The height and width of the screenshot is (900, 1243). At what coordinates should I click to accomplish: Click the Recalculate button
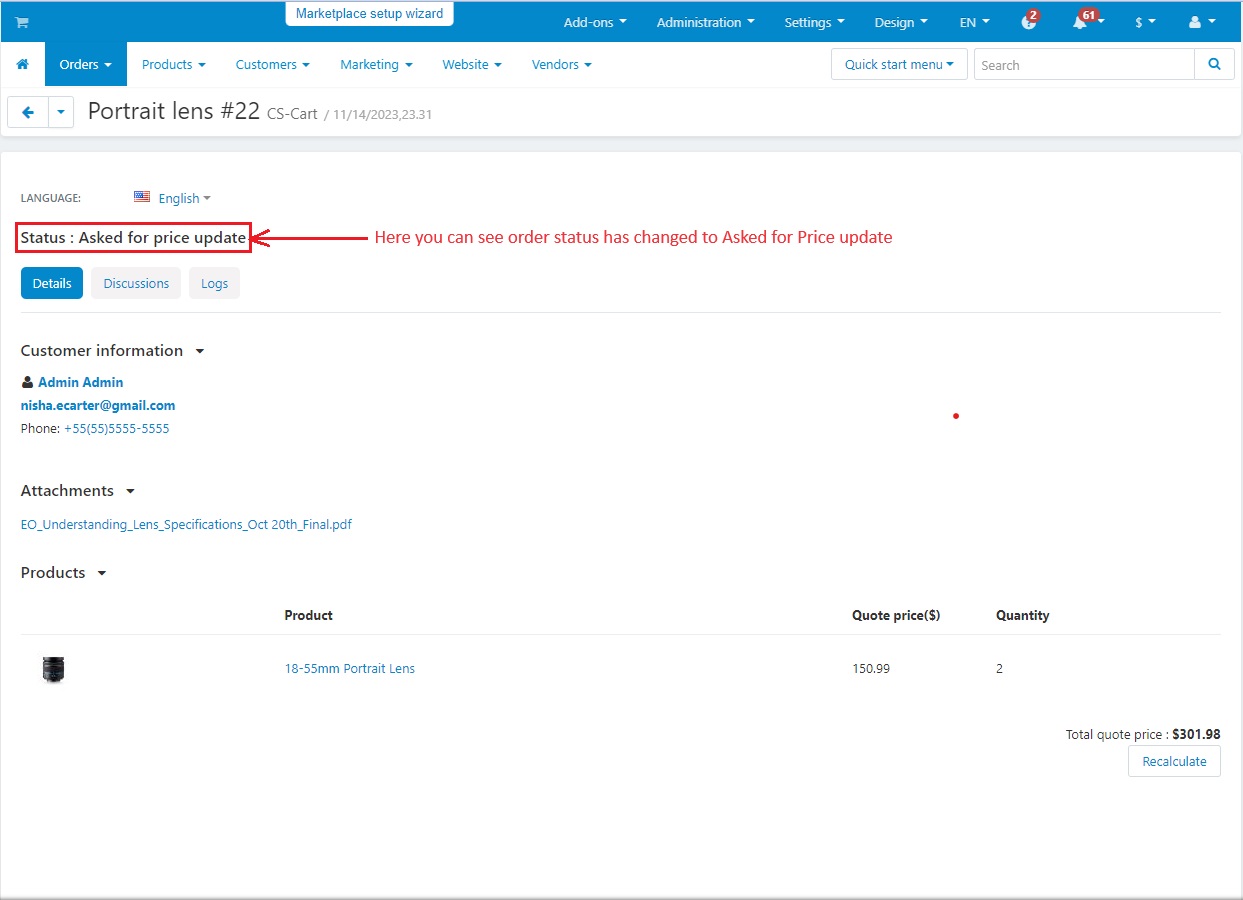(1174, 761)
